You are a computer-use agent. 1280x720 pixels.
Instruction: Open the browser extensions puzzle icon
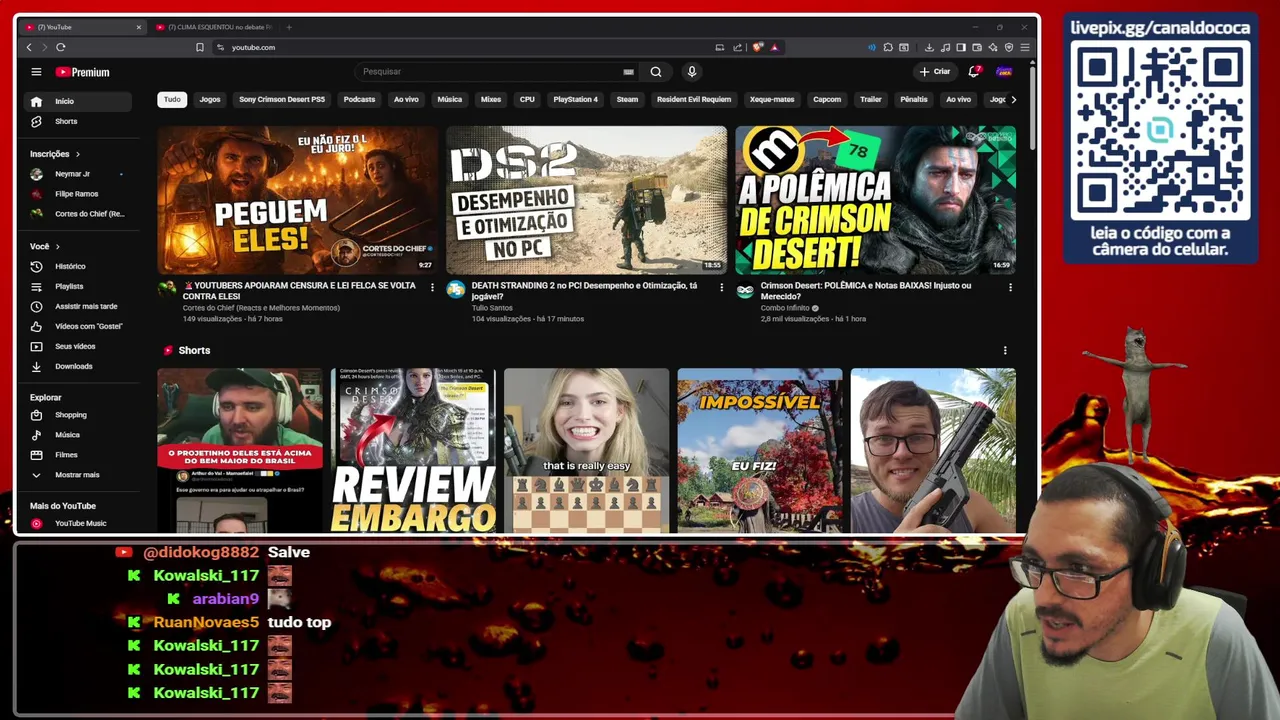click(888, 47)
